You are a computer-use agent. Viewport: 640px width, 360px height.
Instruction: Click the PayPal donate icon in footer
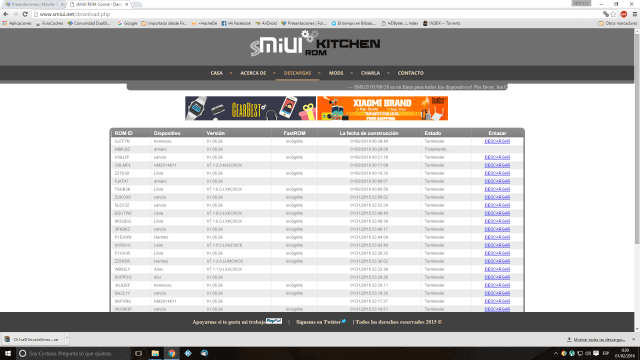point(274,321)
